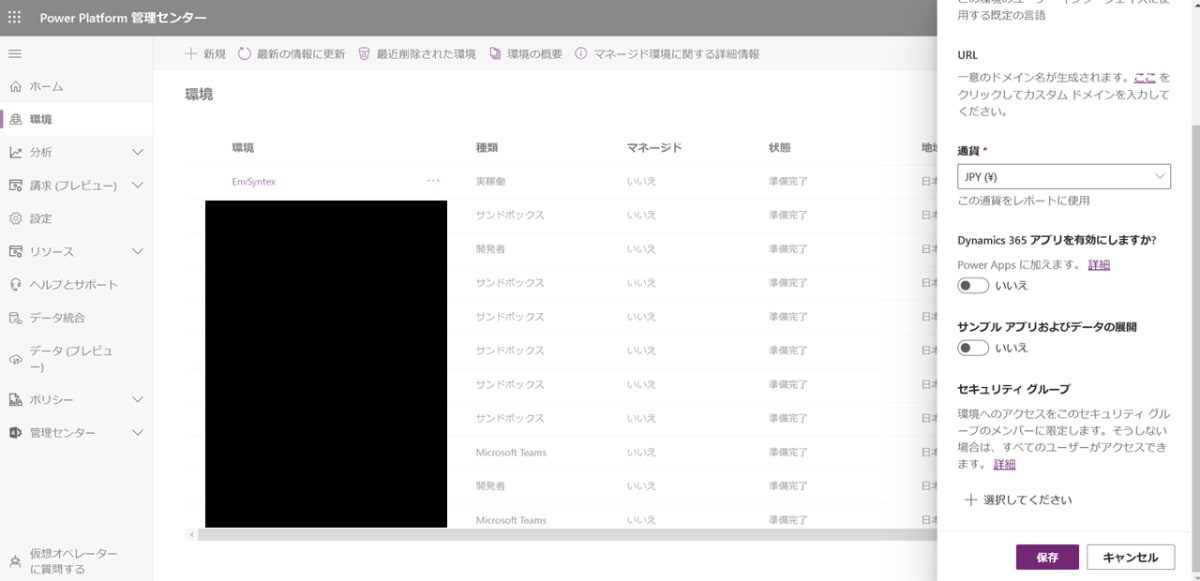Image resolution: width=1200 pixels, height=581 pixels.
Task: Click the 保存 button
Action: pyautogui.click(x=1047, y=558)
